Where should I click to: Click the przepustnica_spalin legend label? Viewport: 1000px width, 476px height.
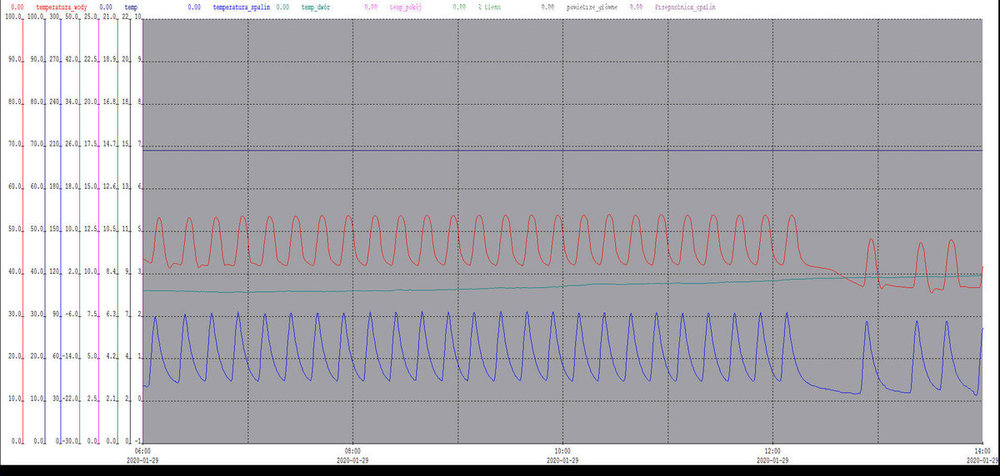pyautogui.click(x=685, y=7)
